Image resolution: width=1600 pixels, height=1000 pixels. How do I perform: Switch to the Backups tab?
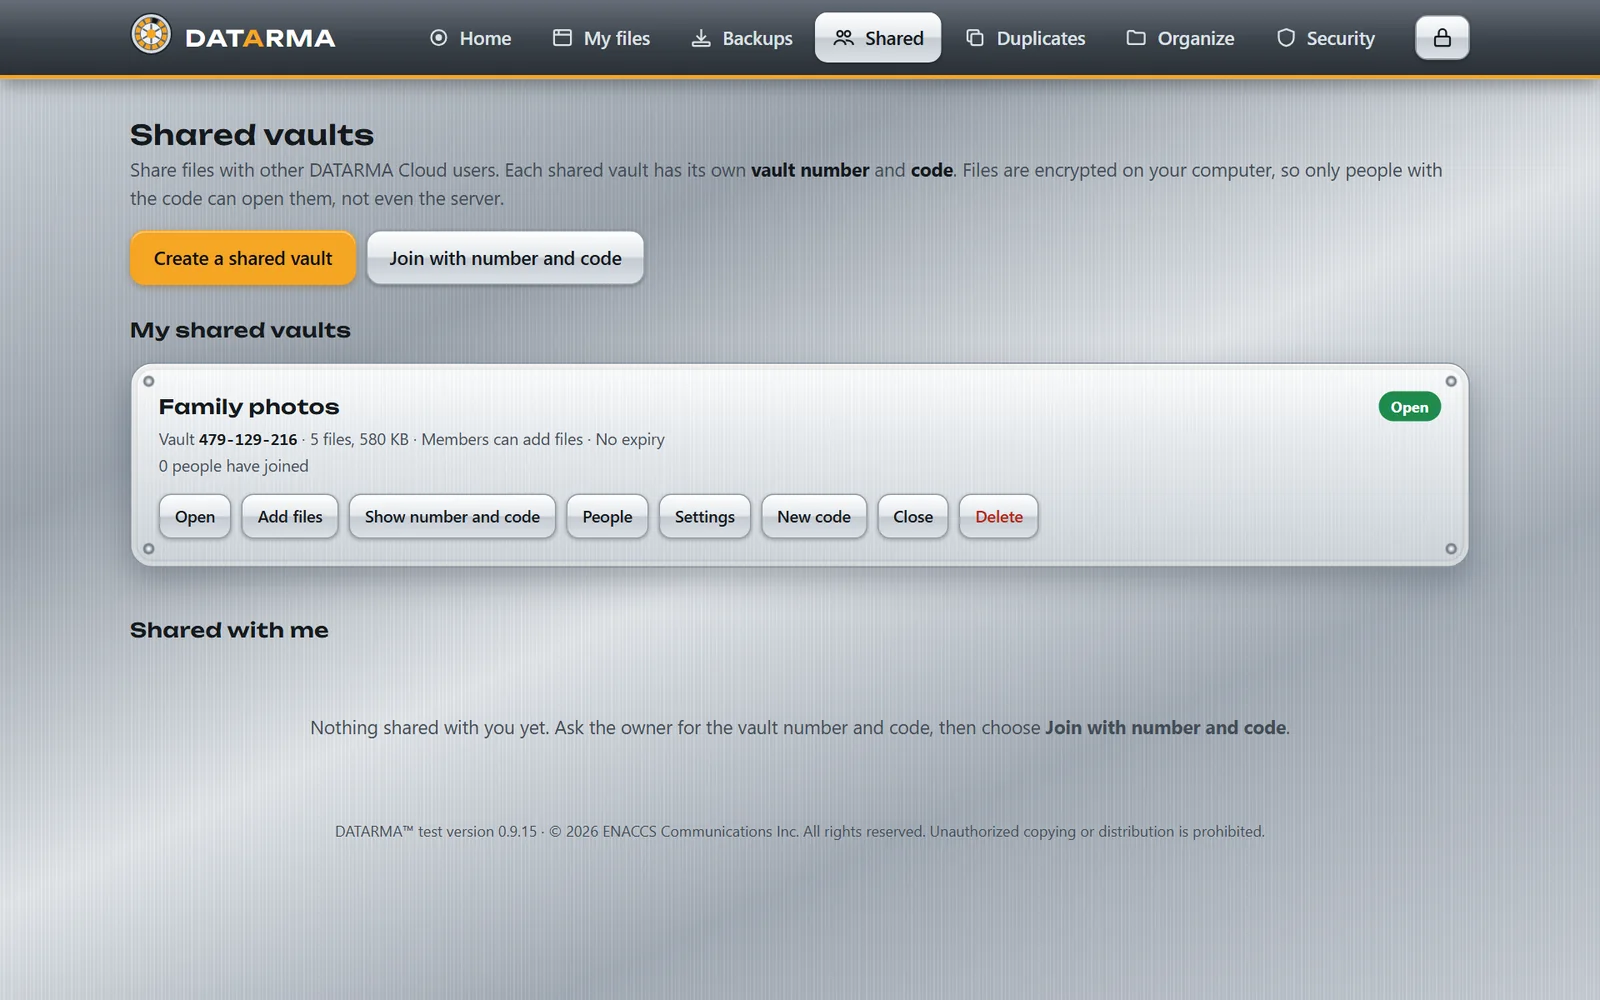742,38
